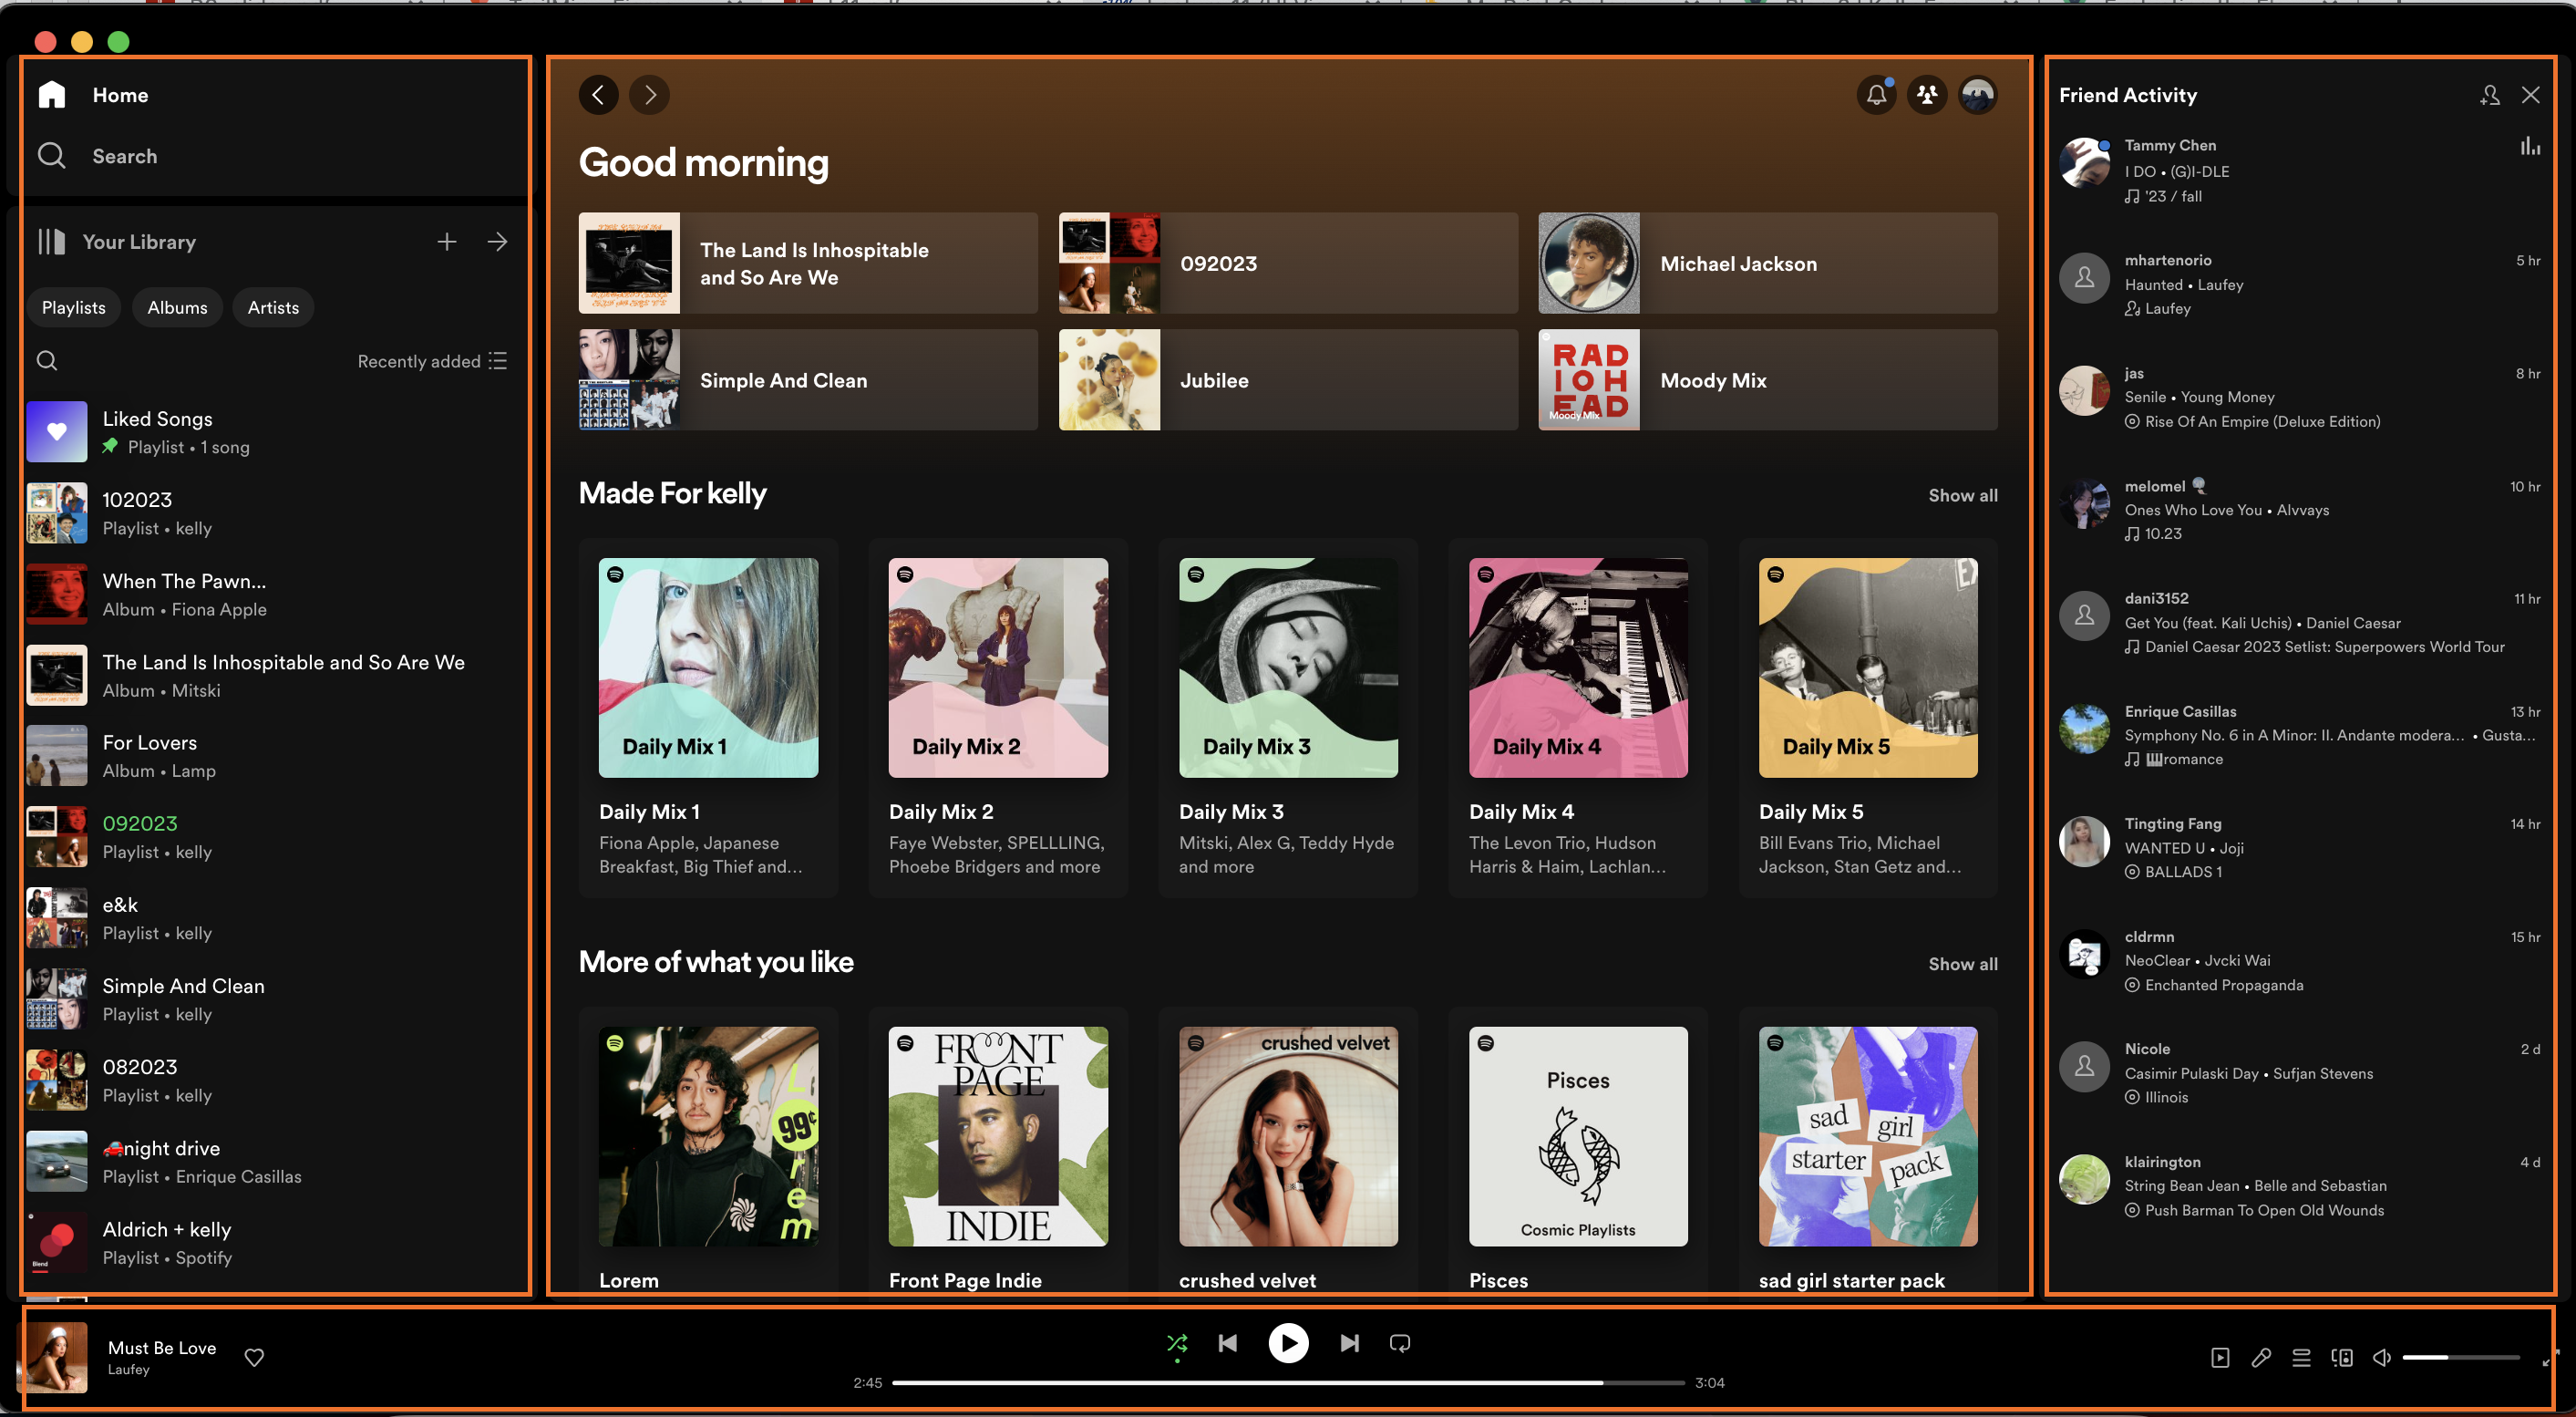Click Show all for More of what you like
The width and height of the screenshot is (2576, 1417).
click(x=1961, y=963)
